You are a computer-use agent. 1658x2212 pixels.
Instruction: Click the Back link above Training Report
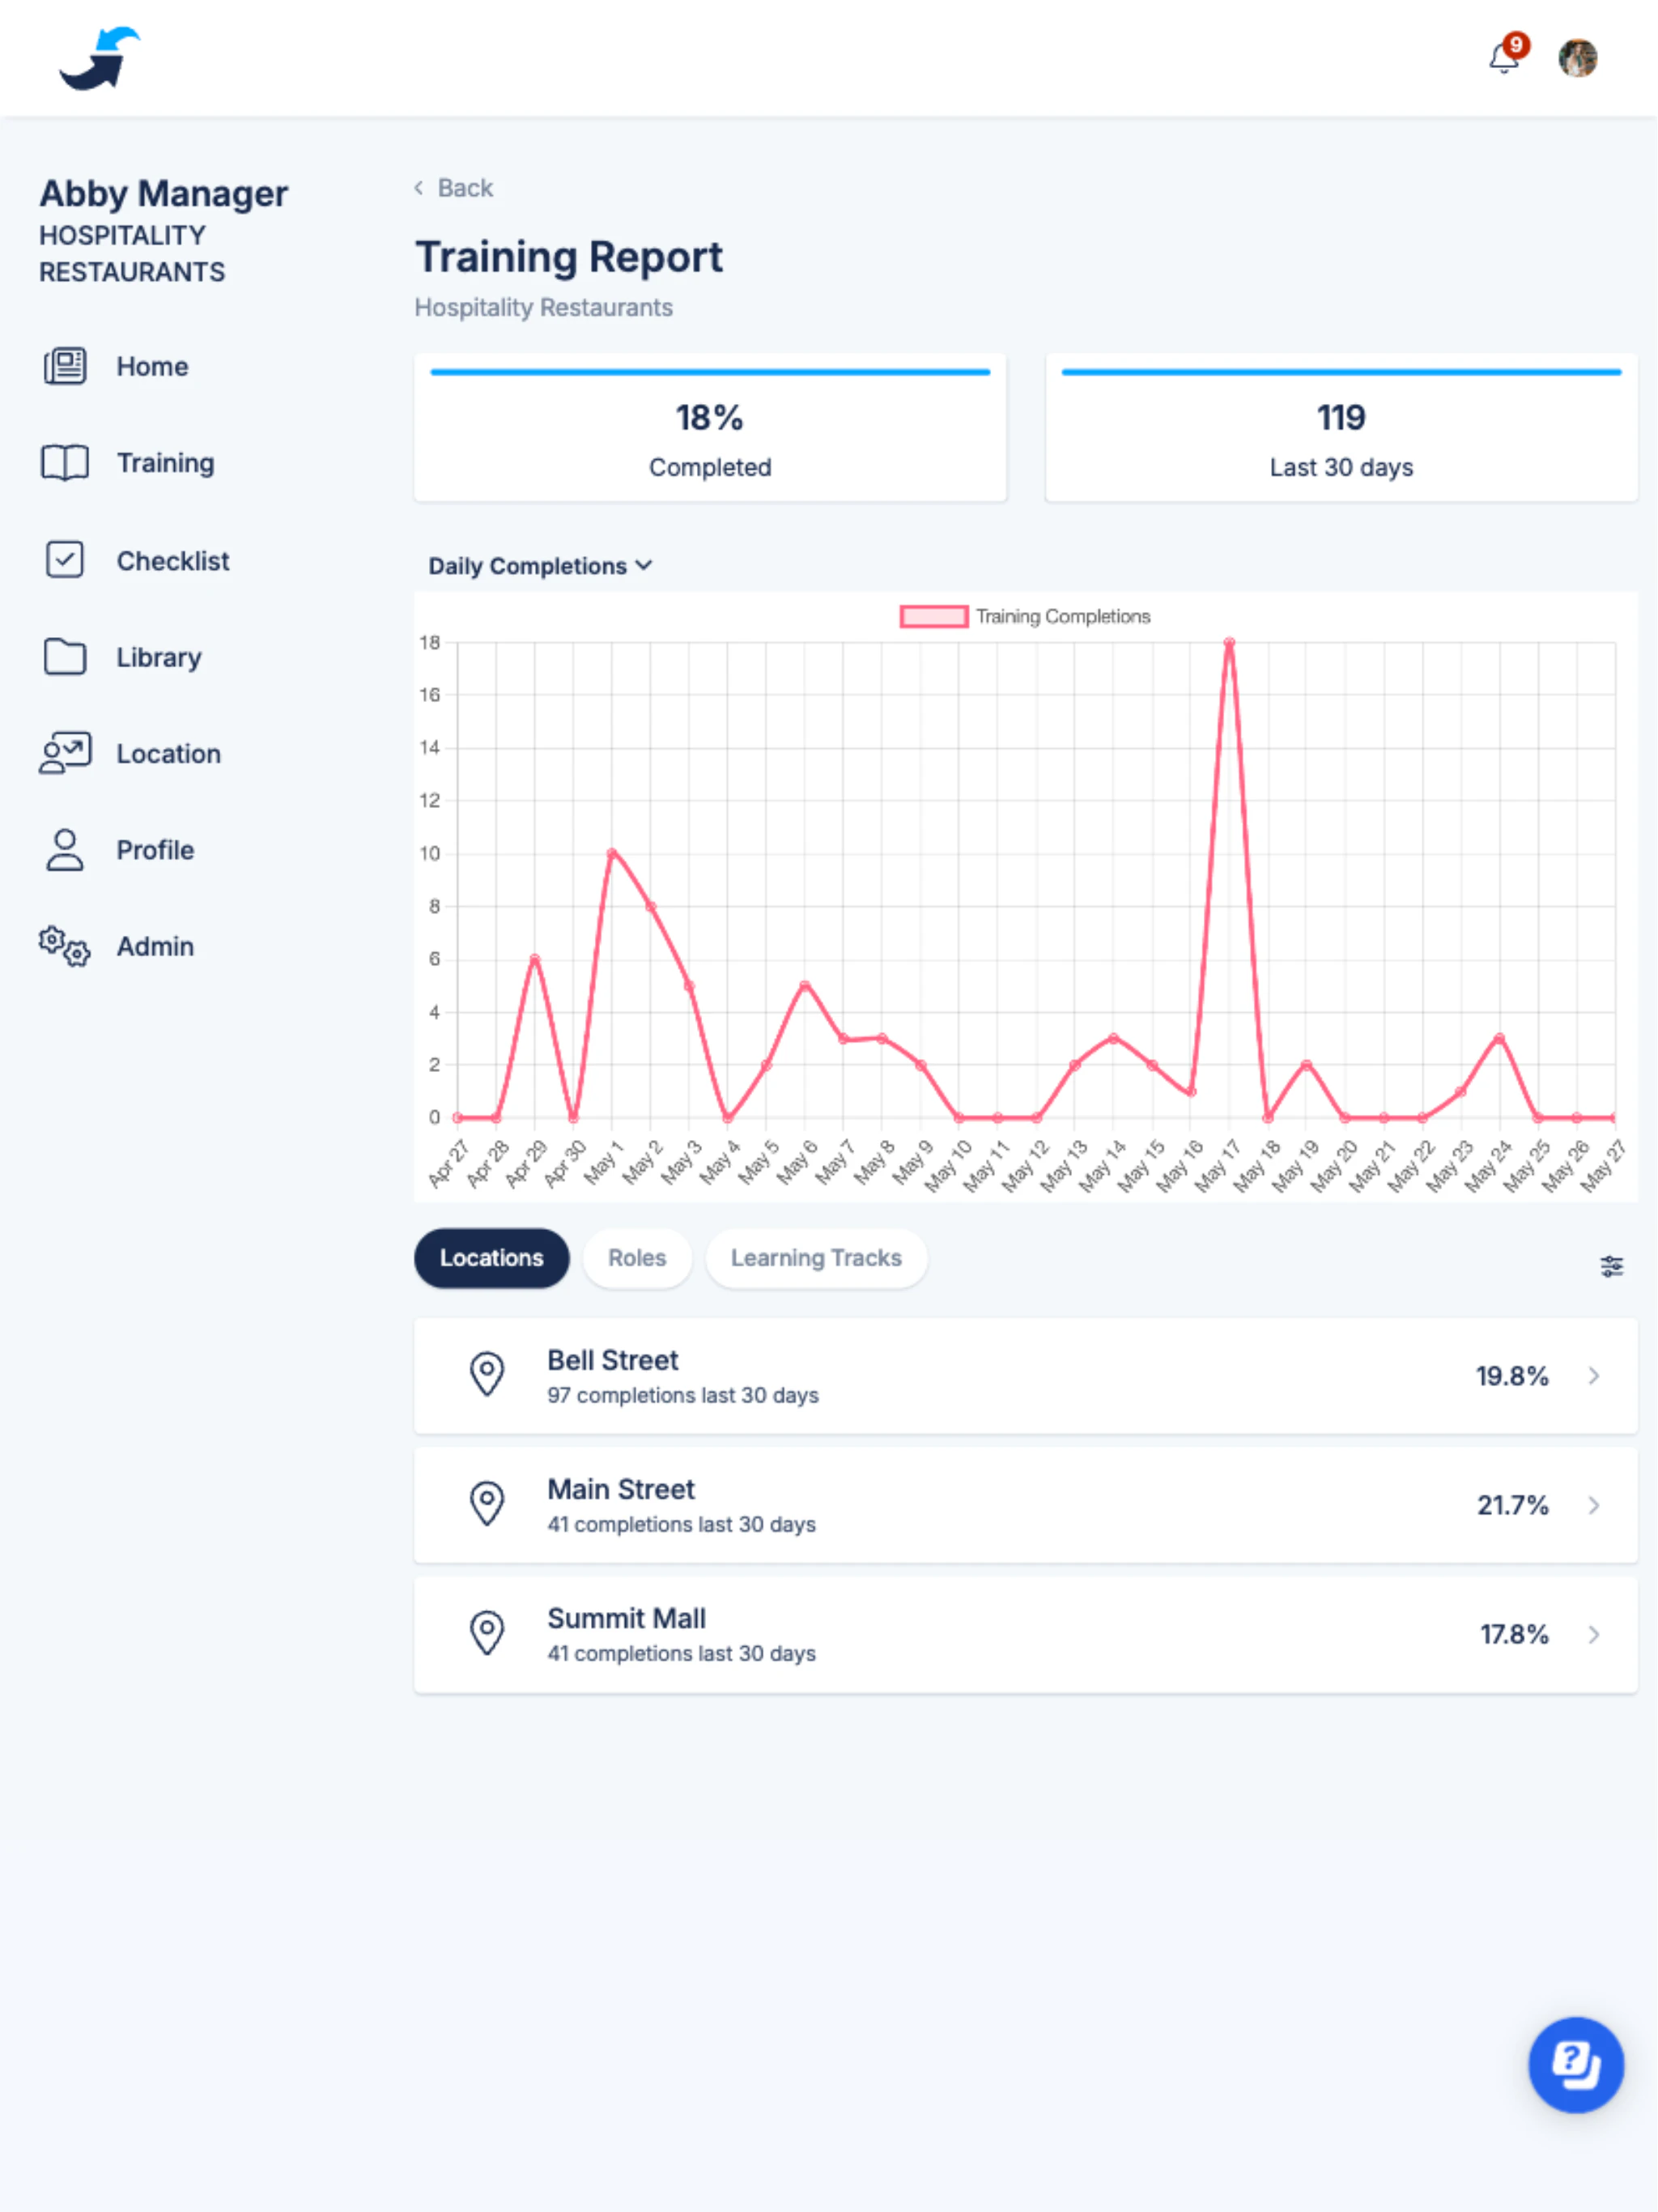[453, 188]
